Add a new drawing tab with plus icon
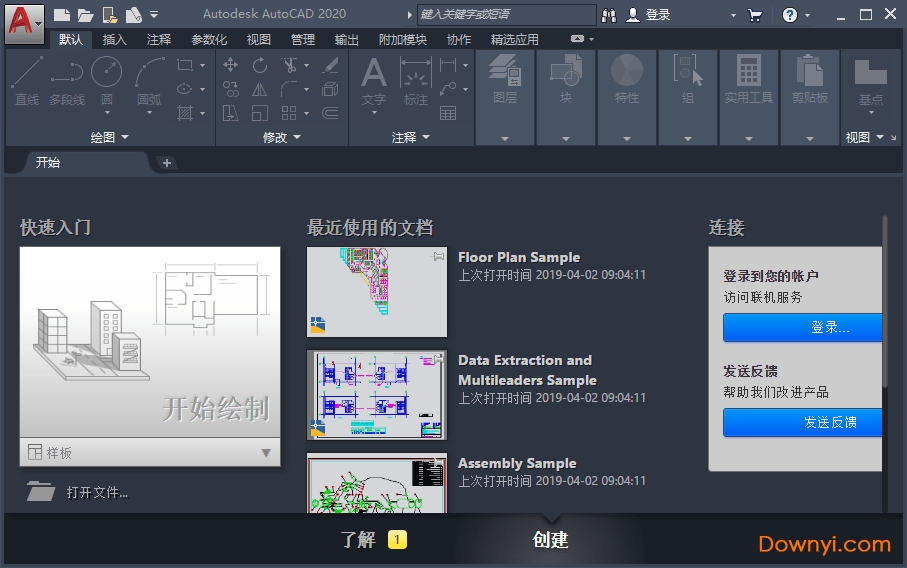This screenshot has height=568, width=907. coord(167,163)
